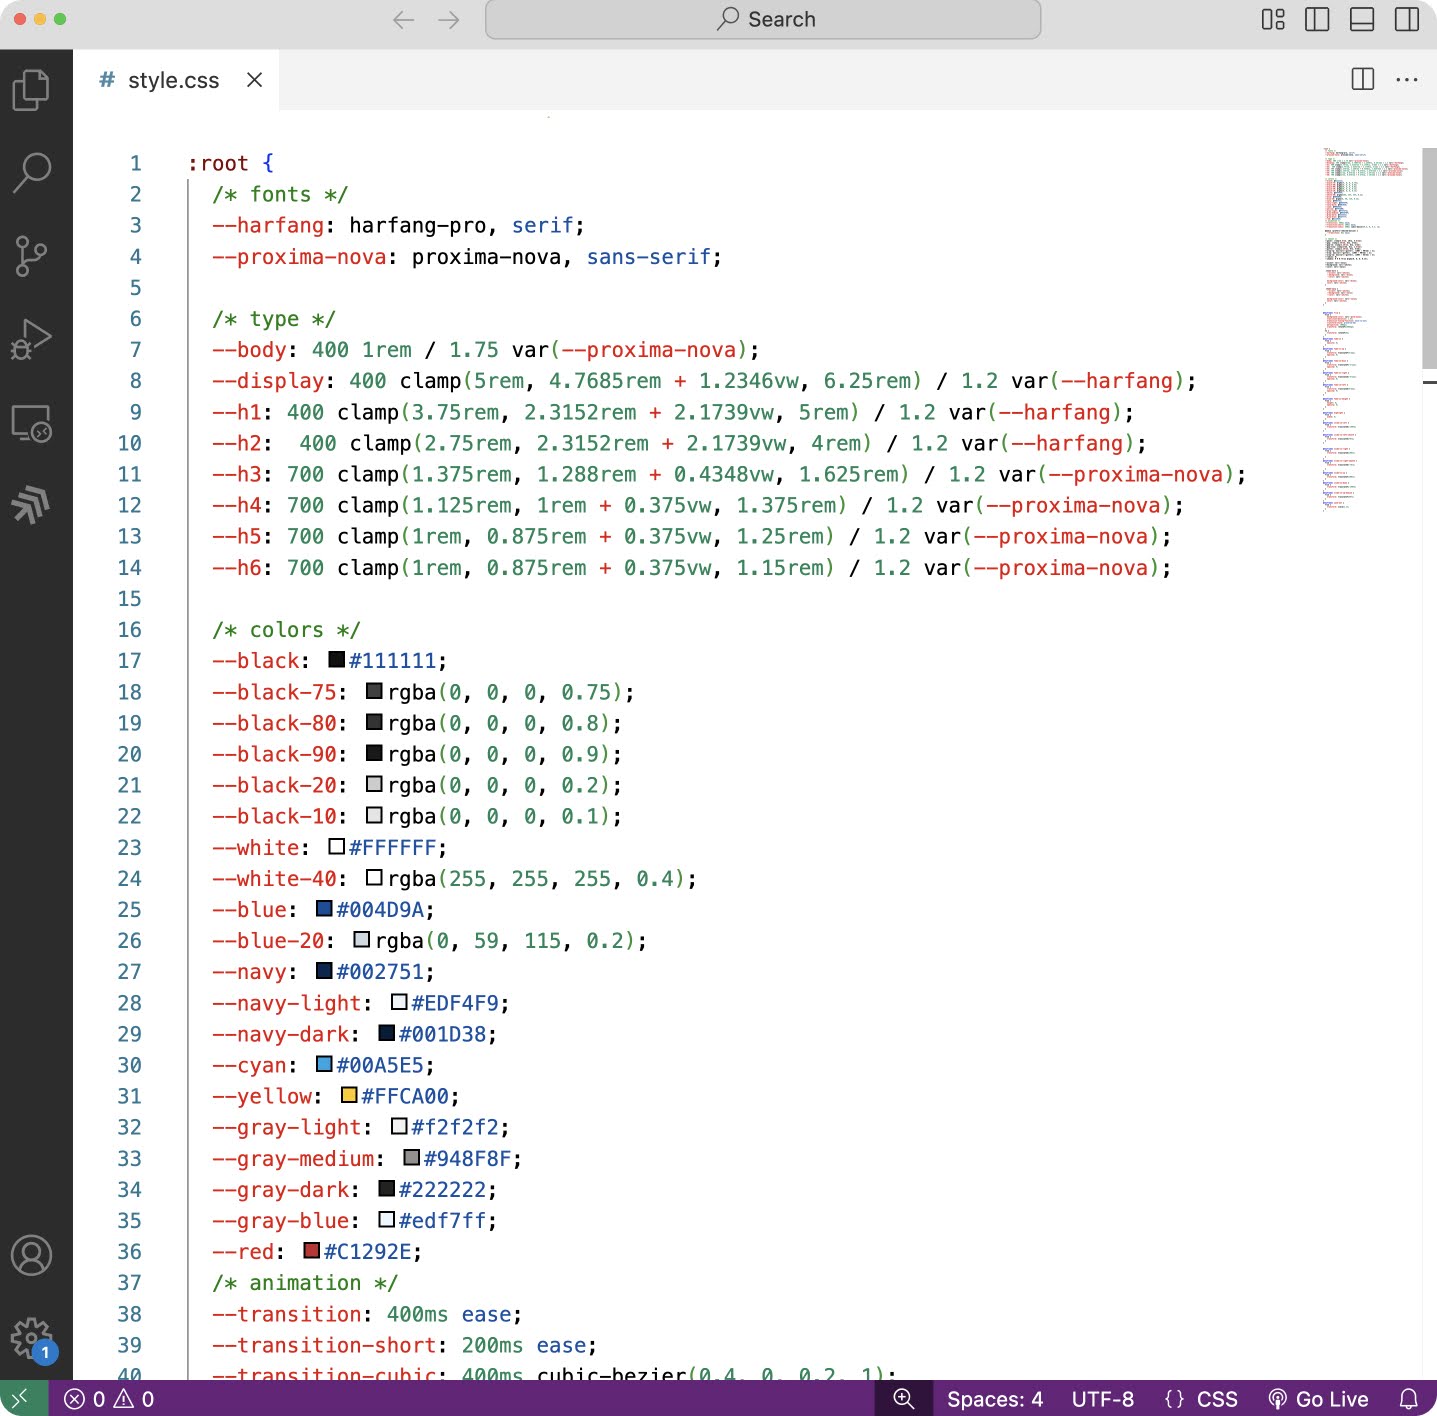Open the Explorer view

31,90
